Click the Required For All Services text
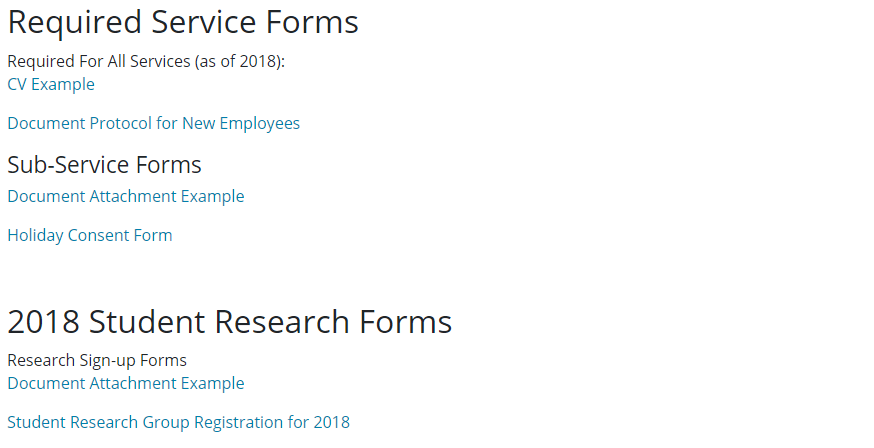 click(146, 61)
